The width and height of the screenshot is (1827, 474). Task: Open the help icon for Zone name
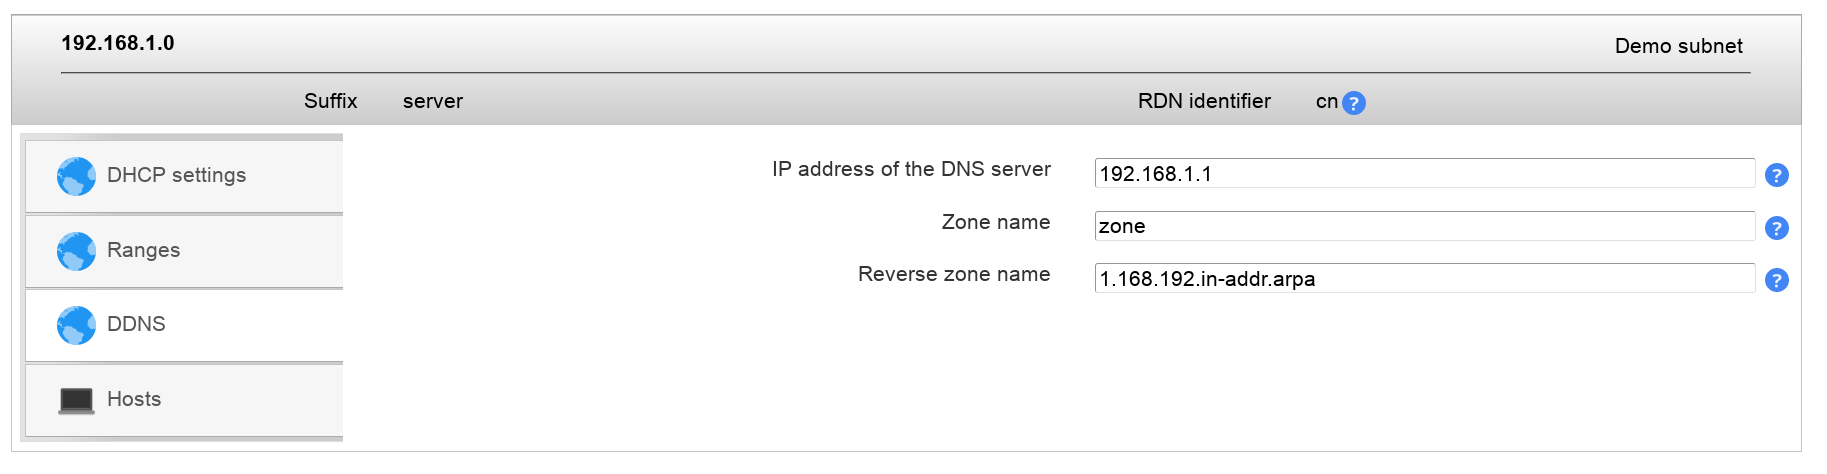pyautogui.click(x=1776, y=228)
